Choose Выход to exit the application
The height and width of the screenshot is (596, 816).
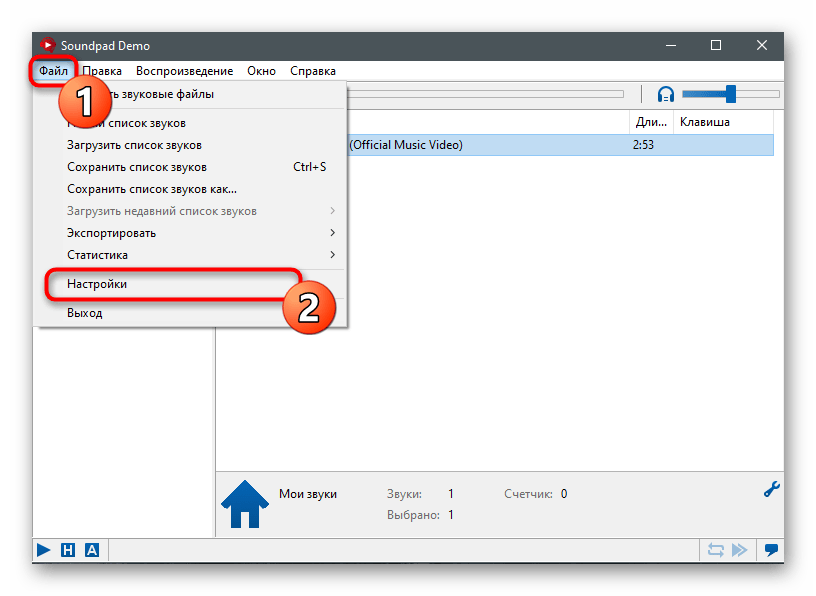coord(85,313)
